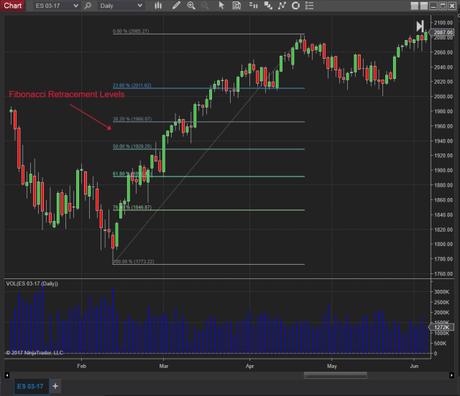This screenshot has height=396, width=460.
Task: Jump to the most recent bar arrow
Action: (x=420, y=26)
